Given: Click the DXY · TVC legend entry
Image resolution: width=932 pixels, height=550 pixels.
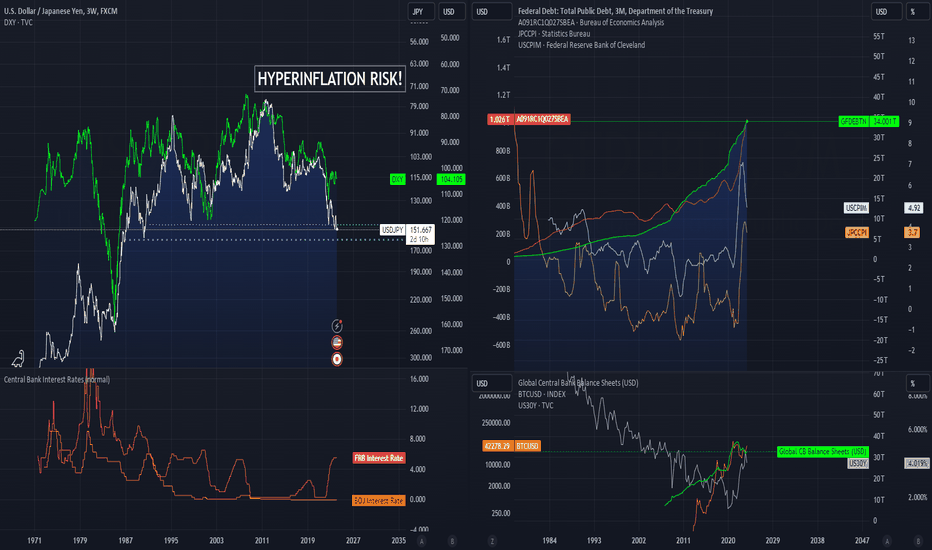Looking at the screenshot, I should pos(18,23).
